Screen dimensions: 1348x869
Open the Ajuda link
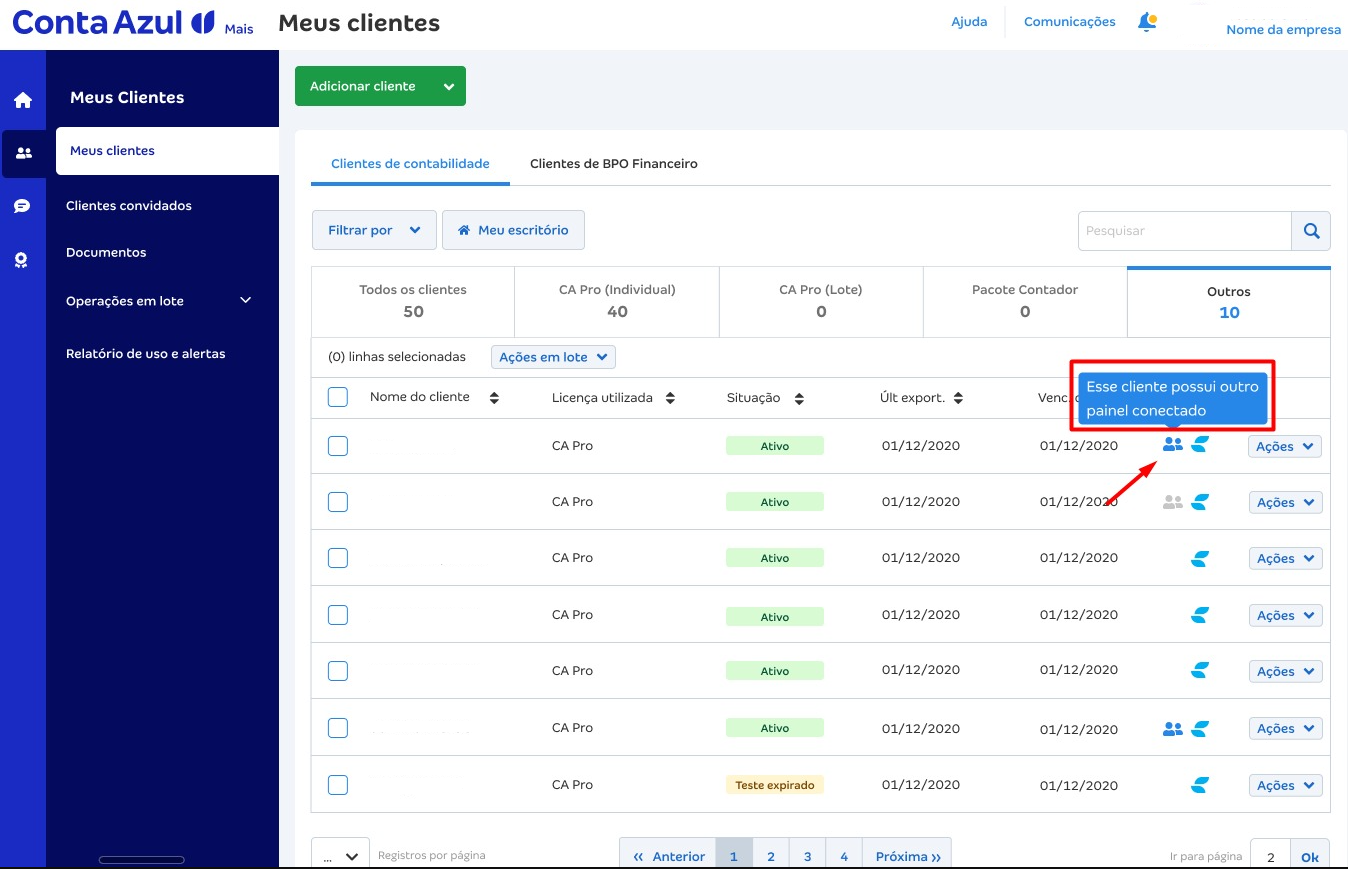tap(969, 22)
